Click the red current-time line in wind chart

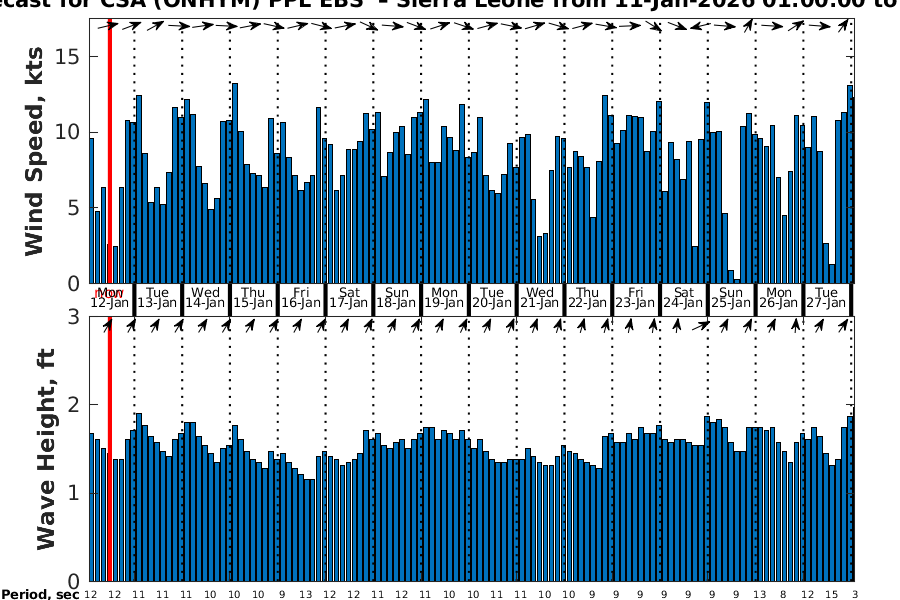109,150
